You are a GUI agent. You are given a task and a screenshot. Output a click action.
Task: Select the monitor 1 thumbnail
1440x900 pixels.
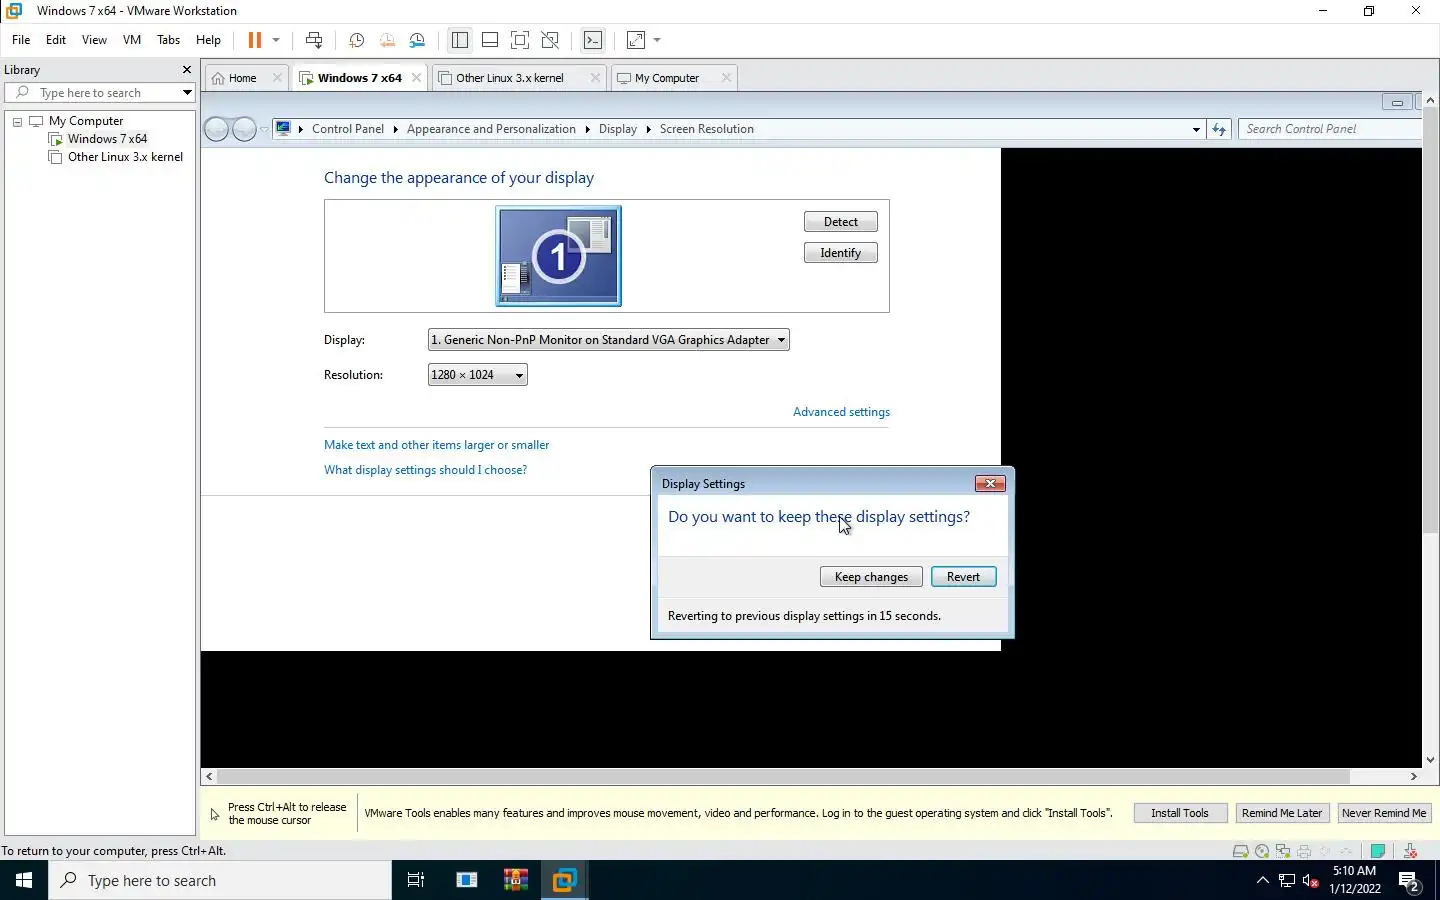tap(559, 256)
